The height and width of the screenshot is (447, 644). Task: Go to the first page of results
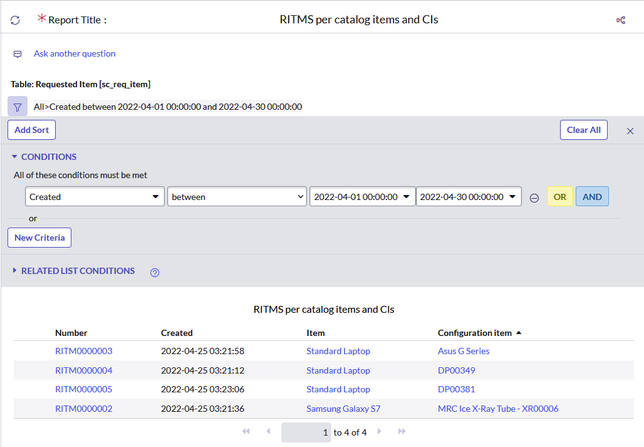pos(246,431)
